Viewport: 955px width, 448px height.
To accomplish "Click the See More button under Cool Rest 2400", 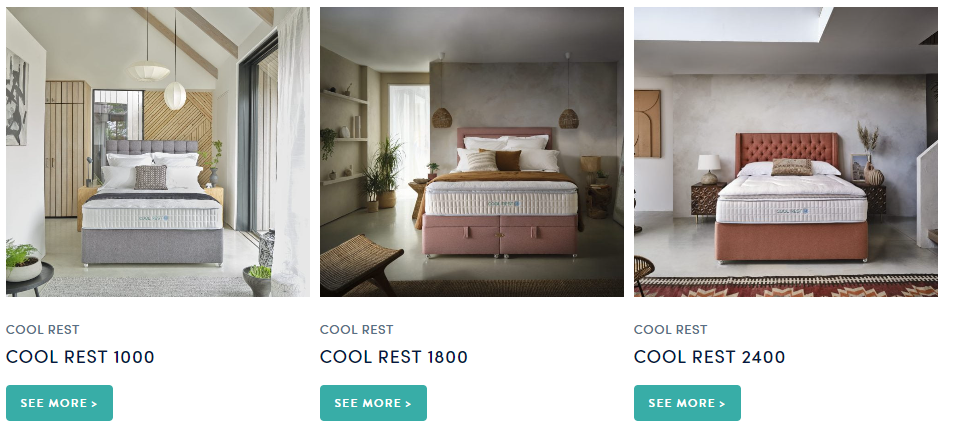I will (687, 403).
